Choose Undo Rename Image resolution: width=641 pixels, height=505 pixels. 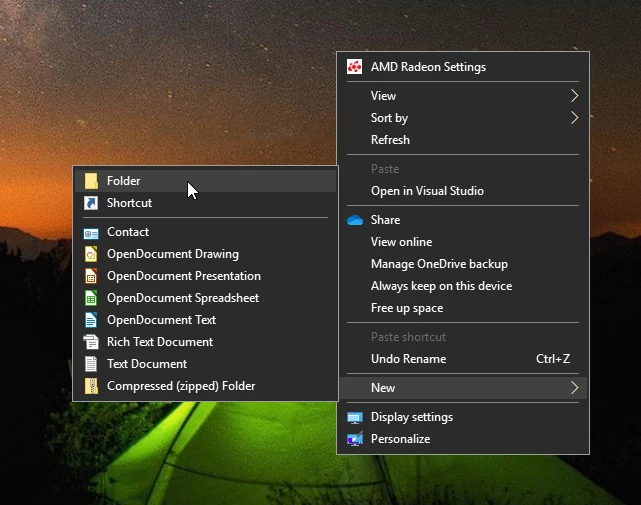(x=463, y=359)
